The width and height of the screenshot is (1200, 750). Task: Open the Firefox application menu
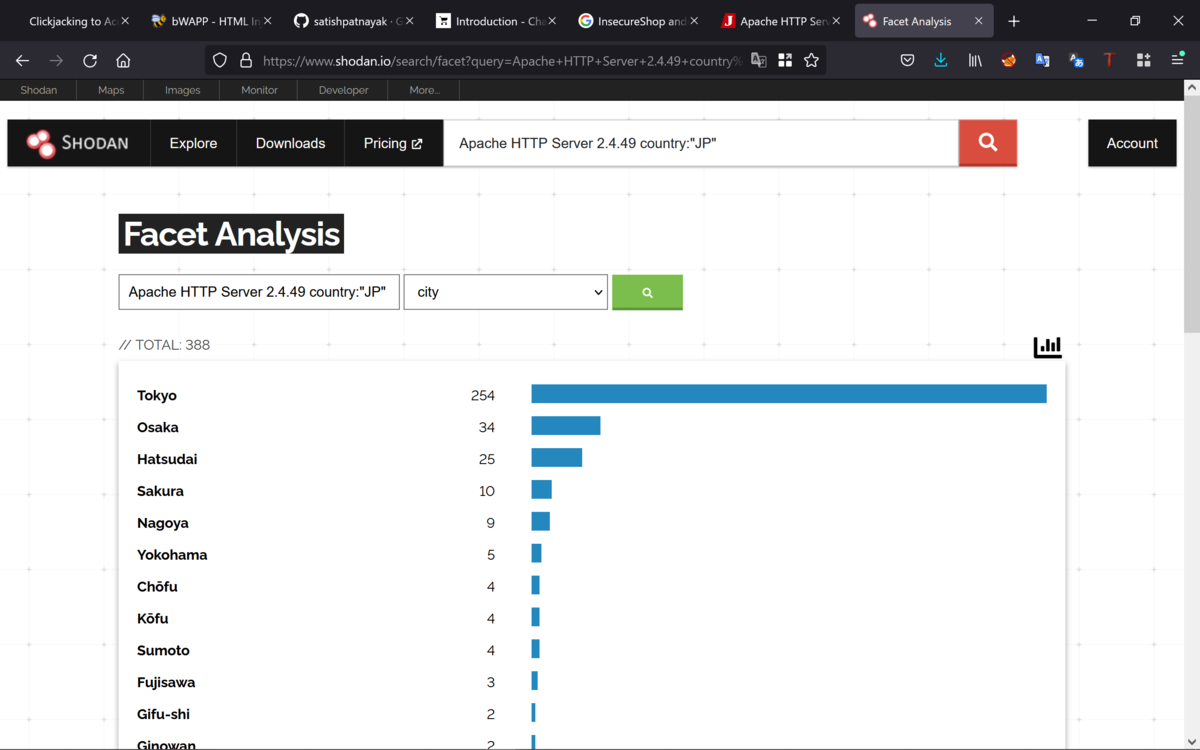pos(1177,60)
